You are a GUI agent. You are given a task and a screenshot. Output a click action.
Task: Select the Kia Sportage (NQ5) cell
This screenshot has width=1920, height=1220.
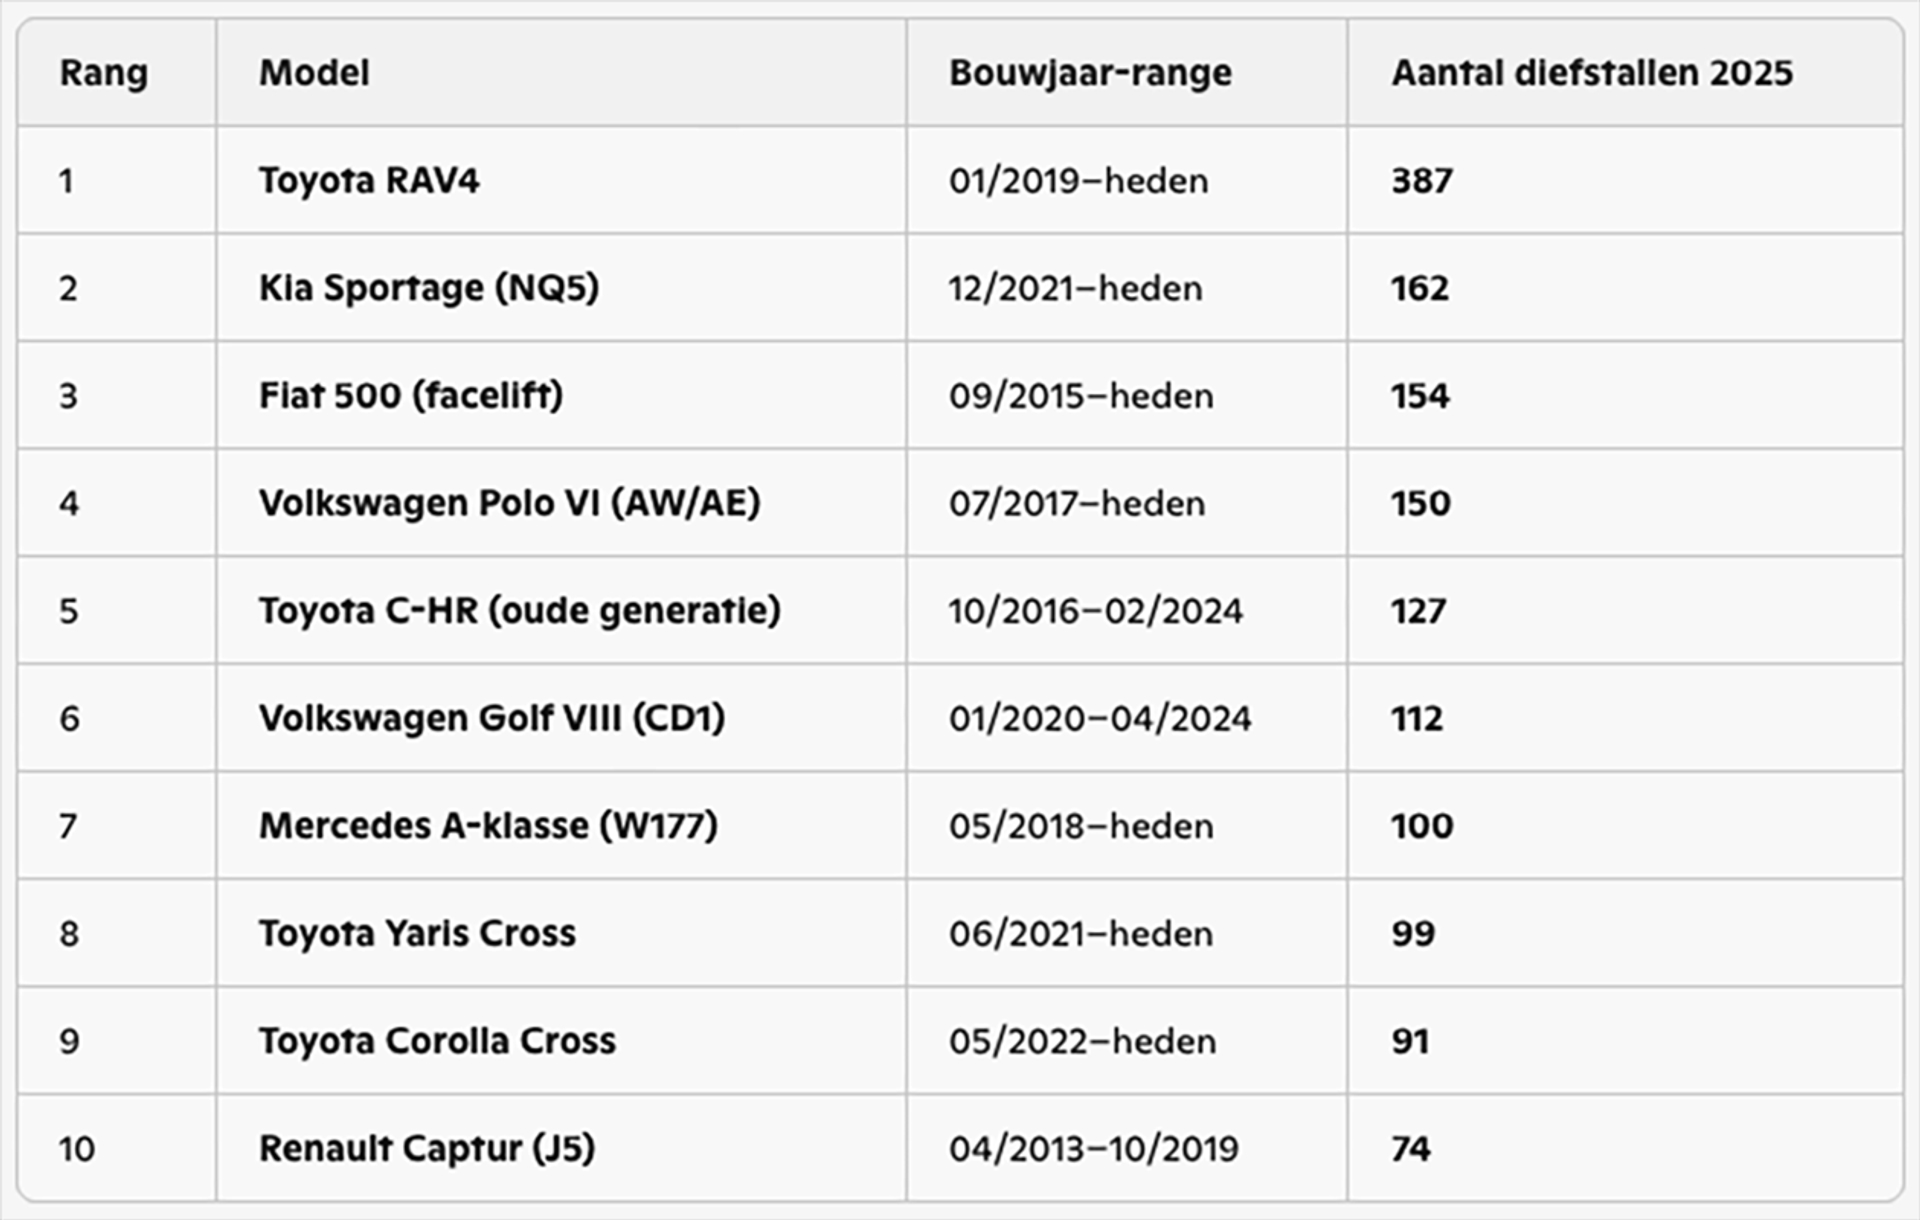(429, 288)
